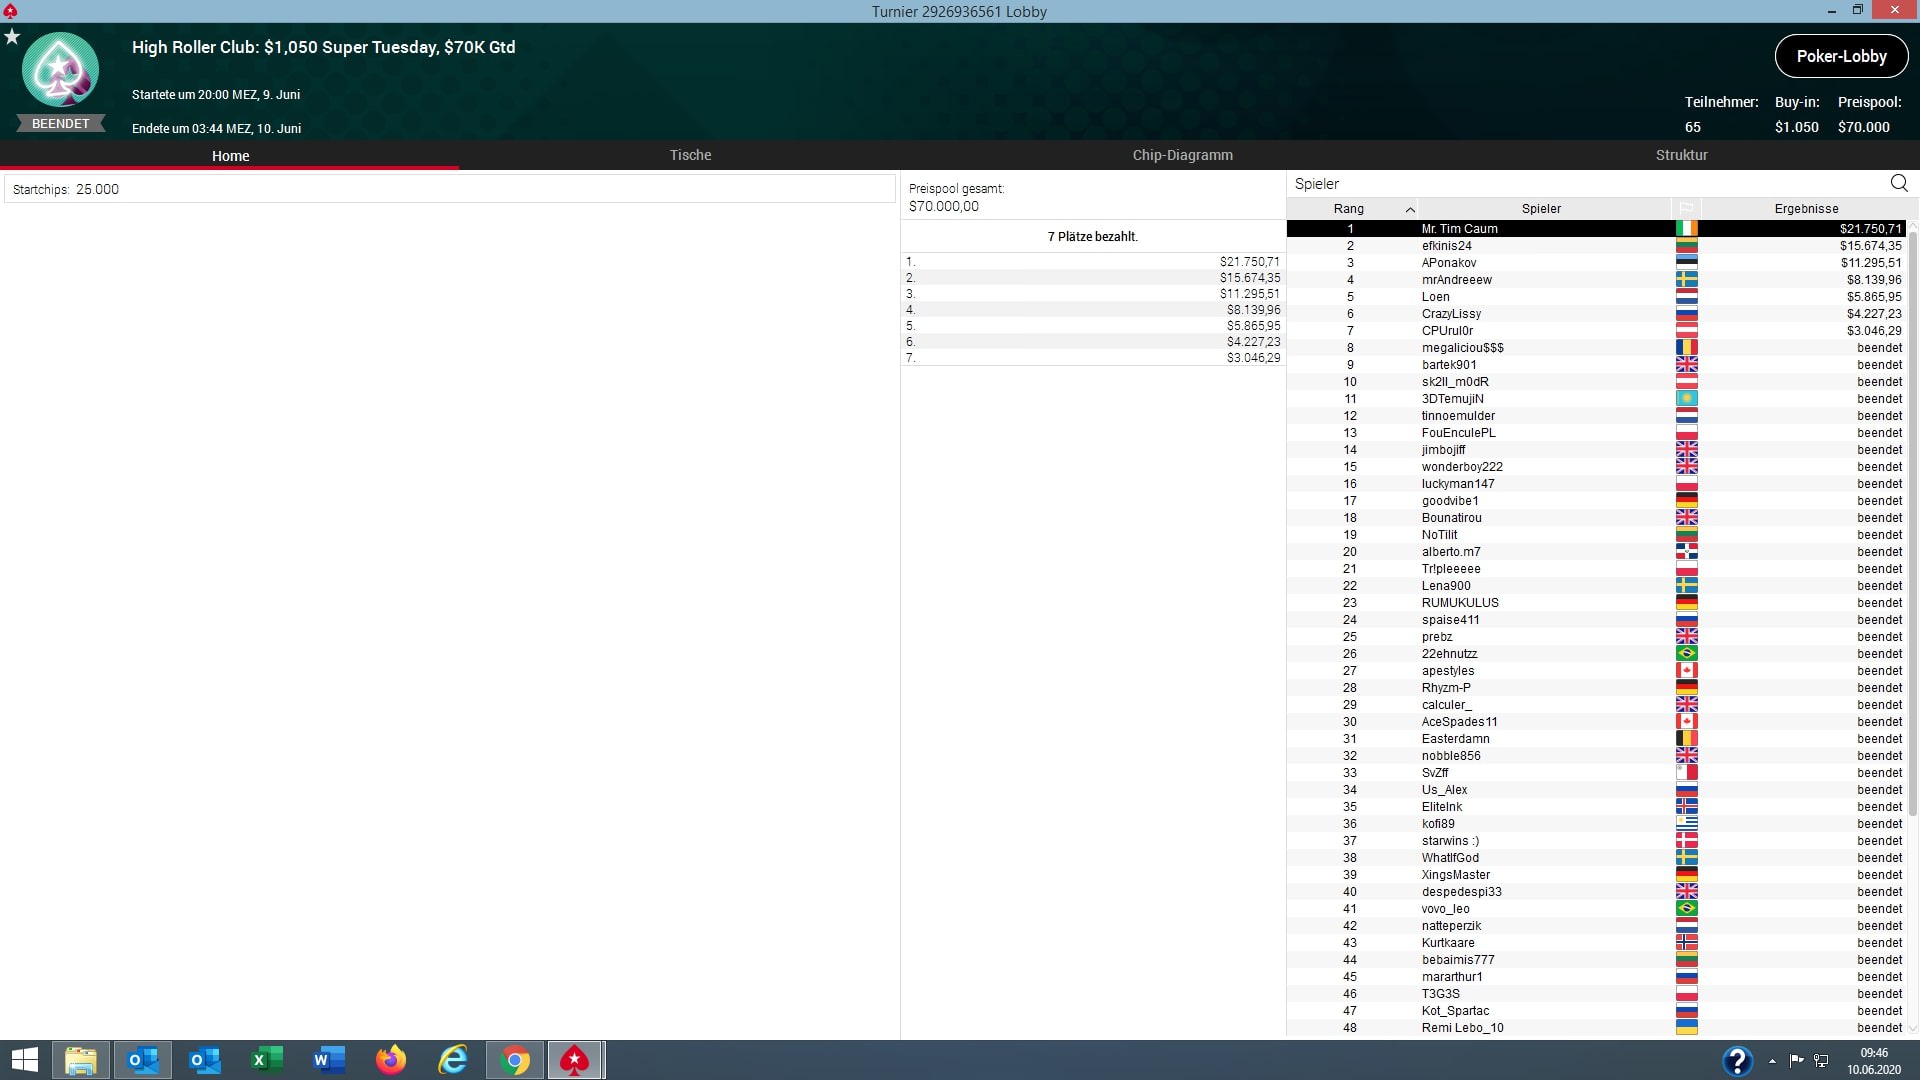Switch to the Tische tab
Screen dimensions: 1920x1080
click(690, 155)
